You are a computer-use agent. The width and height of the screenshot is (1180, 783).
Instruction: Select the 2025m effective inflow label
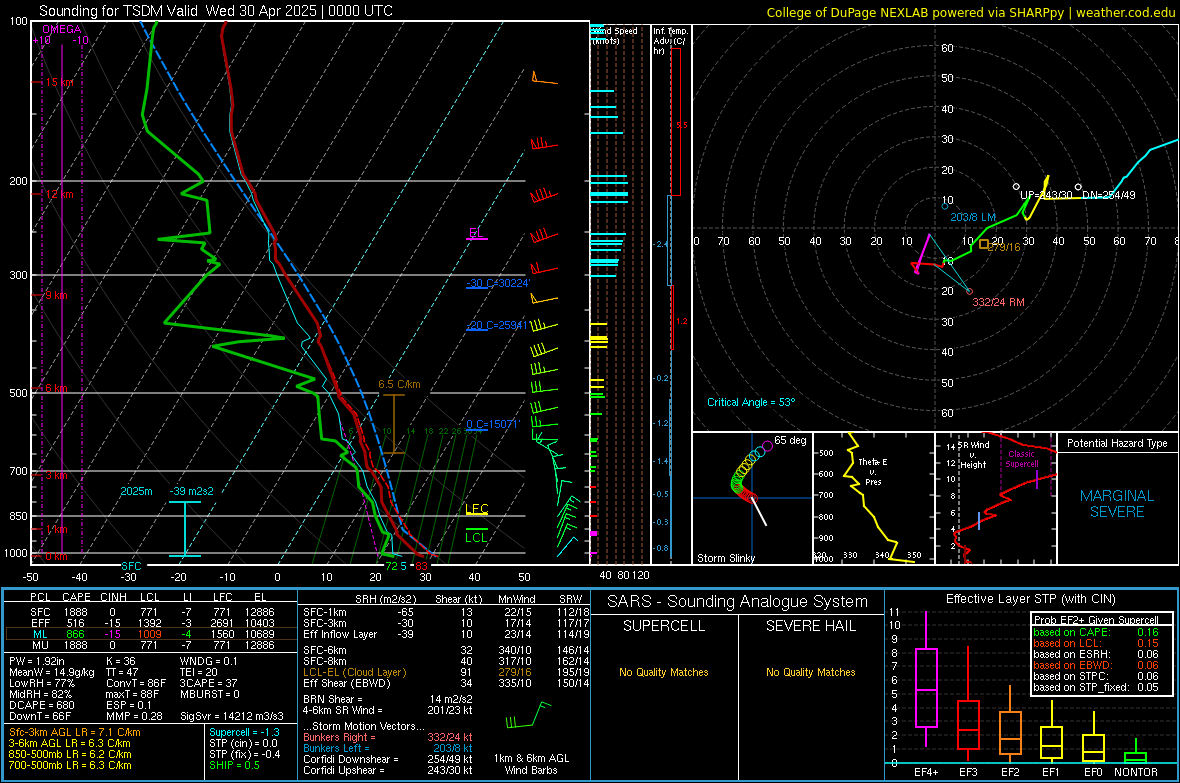tap(136, 491)
